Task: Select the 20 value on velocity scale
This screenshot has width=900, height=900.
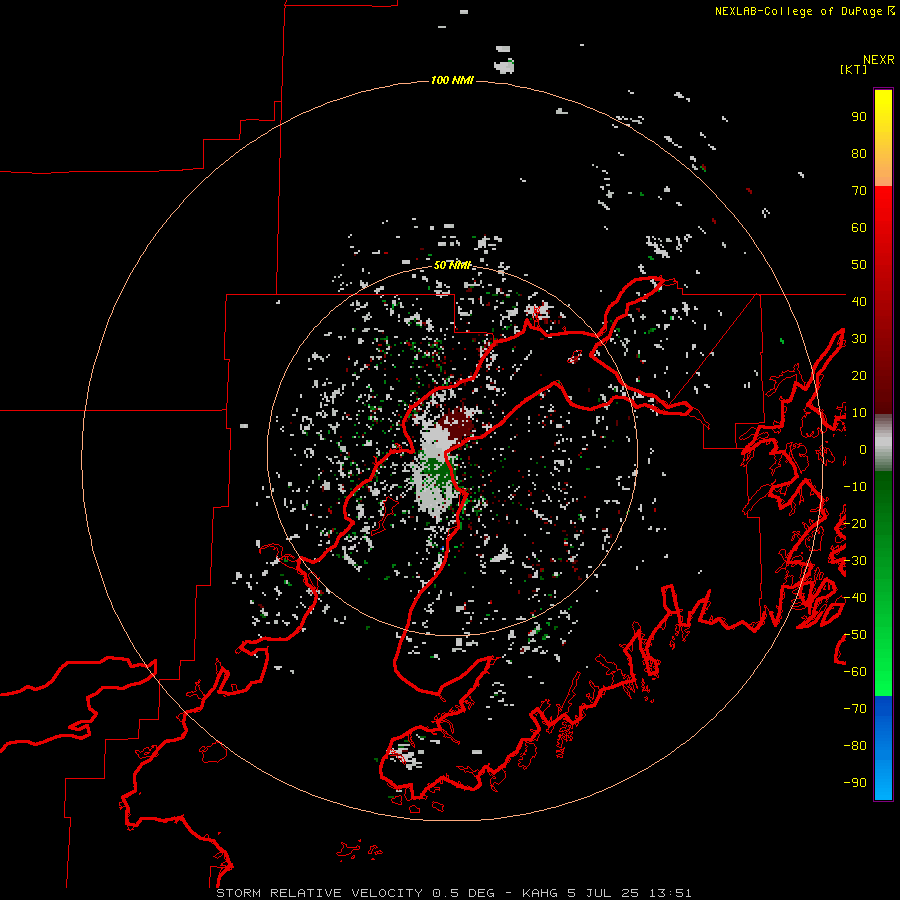Action: click(859, 375)
